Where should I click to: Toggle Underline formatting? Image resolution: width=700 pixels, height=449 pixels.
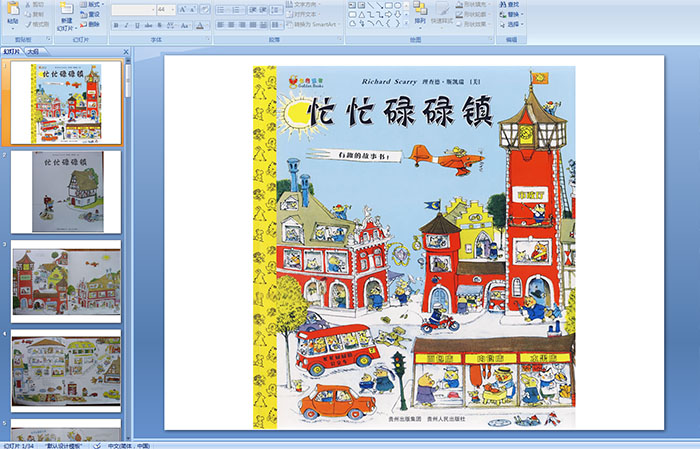point(137,25)
